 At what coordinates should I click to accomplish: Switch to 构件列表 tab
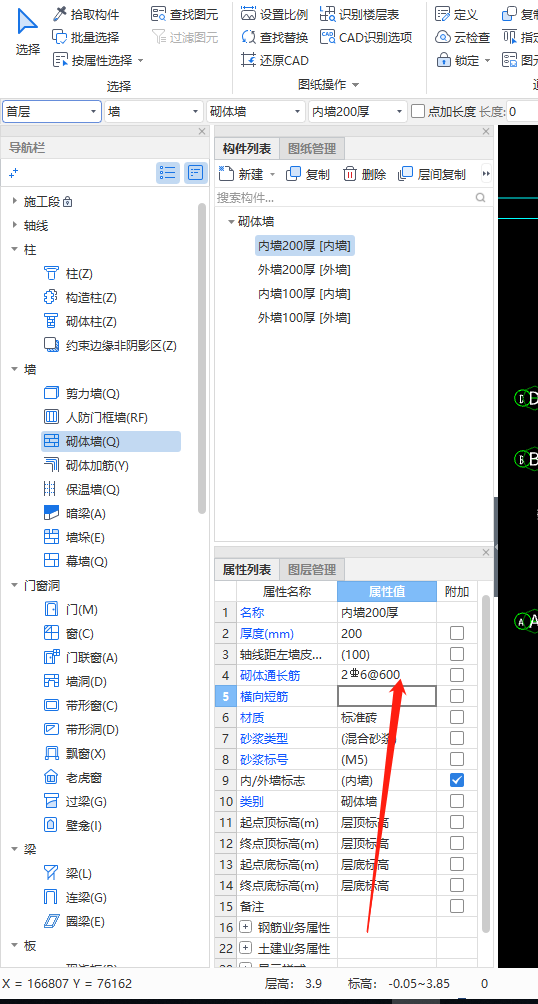(x=247, y=149)
